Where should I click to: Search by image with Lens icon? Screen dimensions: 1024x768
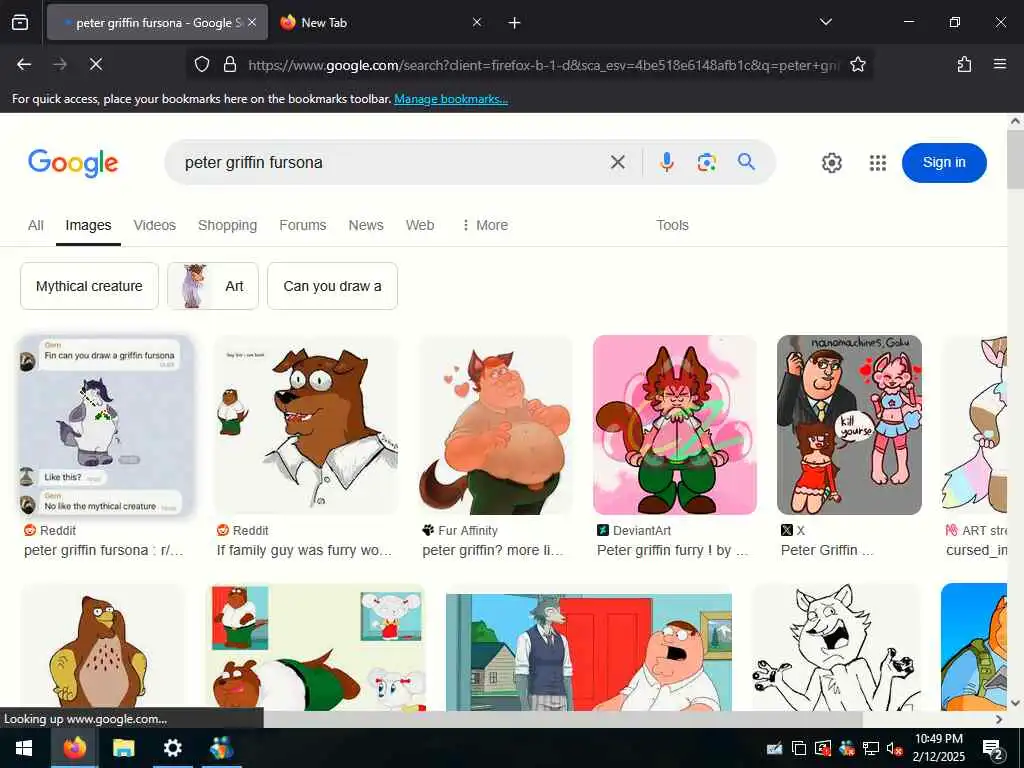[x=706, y=162]
